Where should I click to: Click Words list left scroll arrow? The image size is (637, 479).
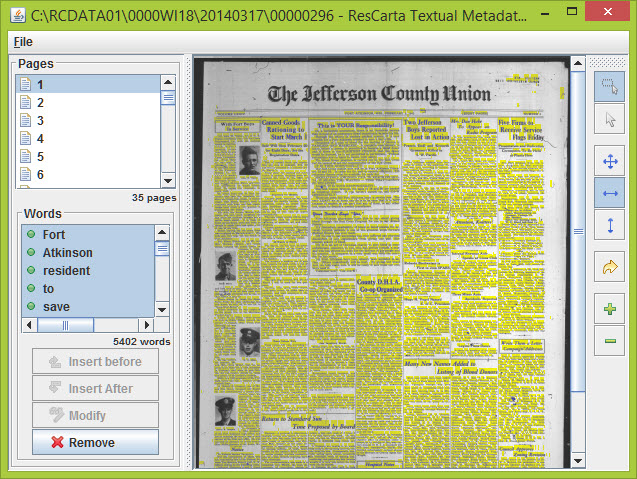pos(29,325)
